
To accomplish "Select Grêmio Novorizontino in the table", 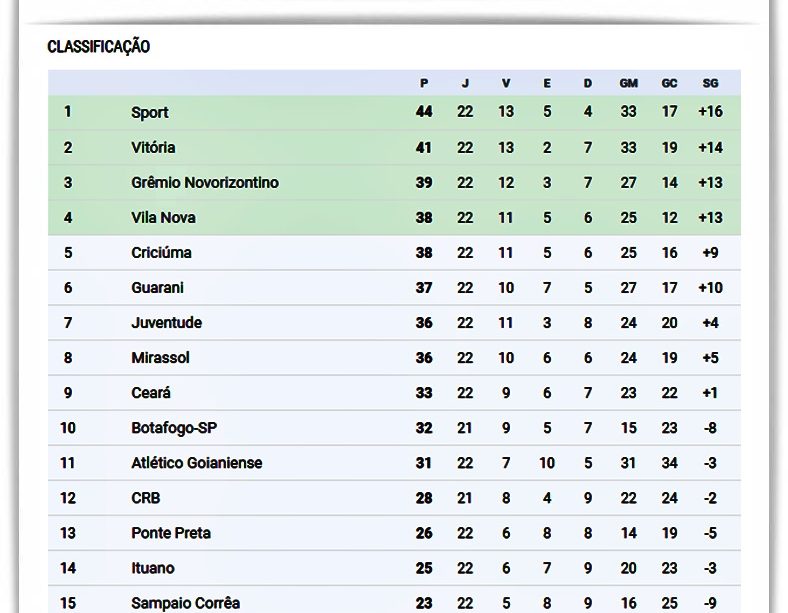I will [204, 182].
